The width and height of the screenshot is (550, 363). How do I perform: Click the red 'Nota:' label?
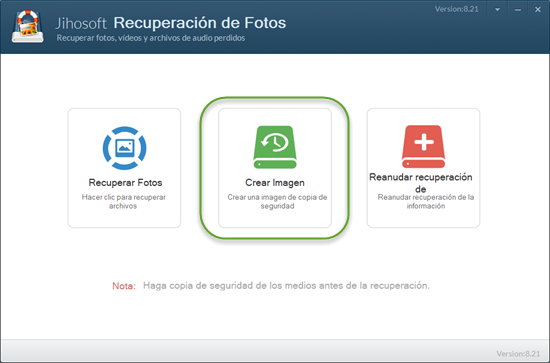[x=124, y=286]
